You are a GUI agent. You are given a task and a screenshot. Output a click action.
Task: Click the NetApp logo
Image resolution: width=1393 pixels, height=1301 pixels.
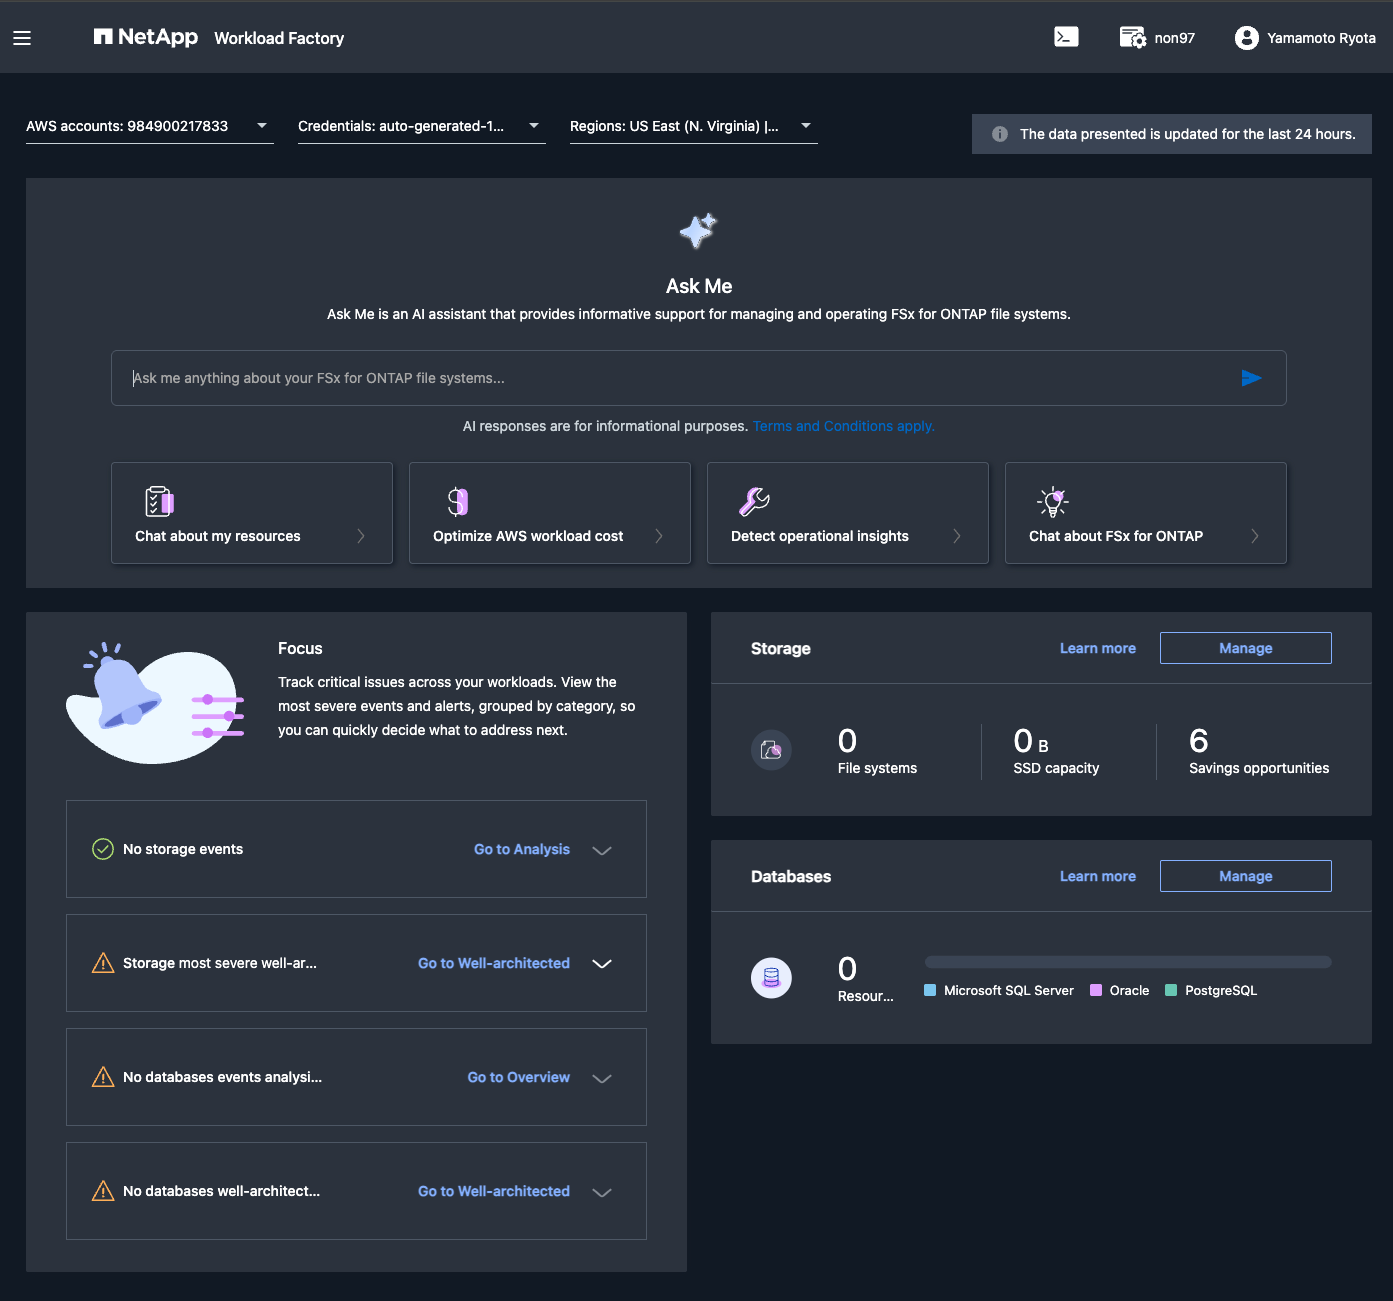click(146, 37)
